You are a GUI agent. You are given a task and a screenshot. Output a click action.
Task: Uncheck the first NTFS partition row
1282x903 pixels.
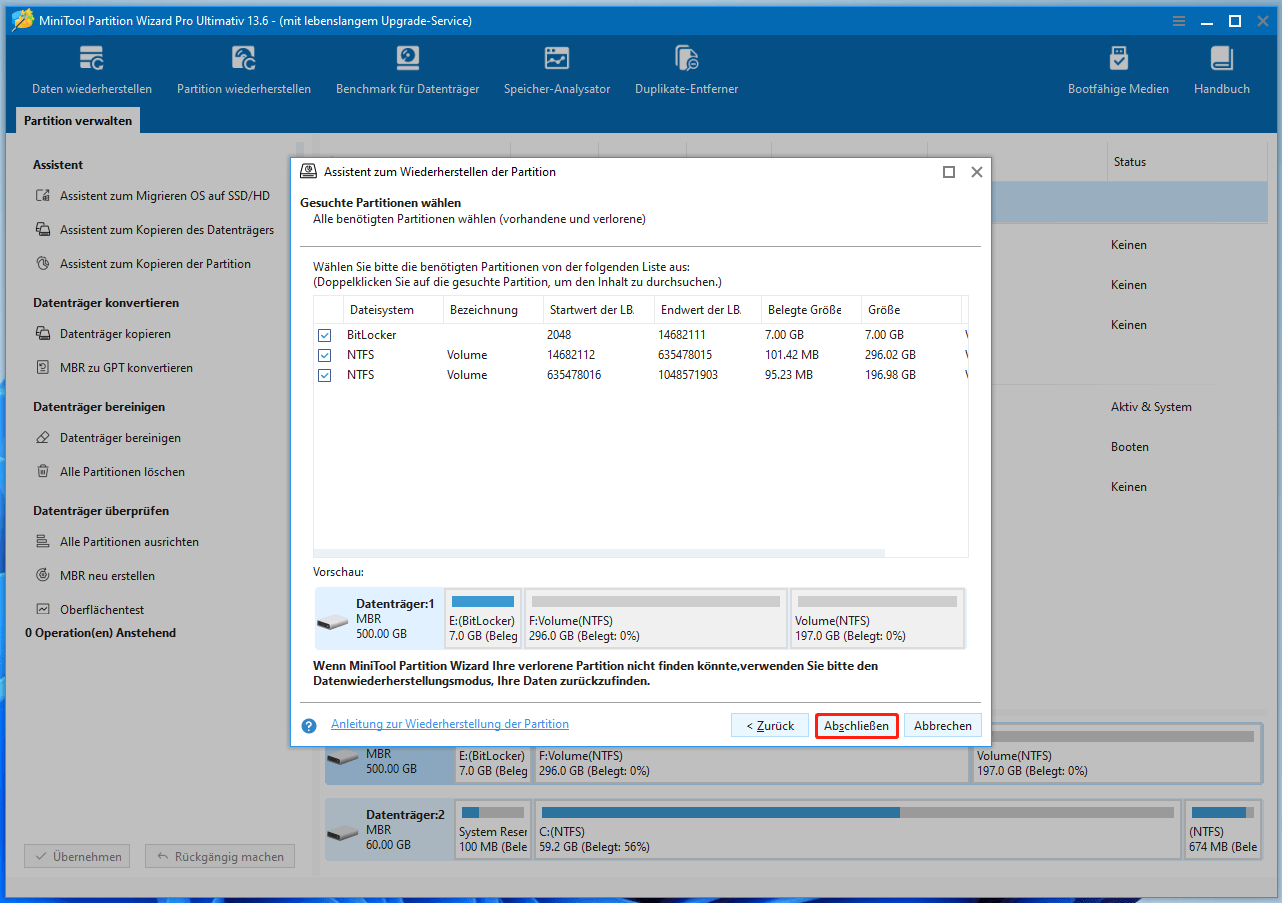(324, 355)
